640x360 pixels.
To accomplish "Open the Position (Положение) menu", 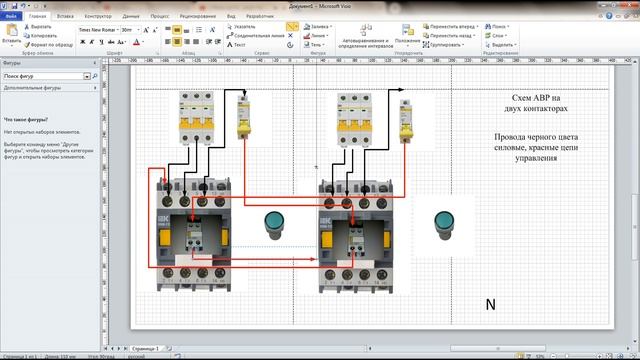I will tap(407, 36).
